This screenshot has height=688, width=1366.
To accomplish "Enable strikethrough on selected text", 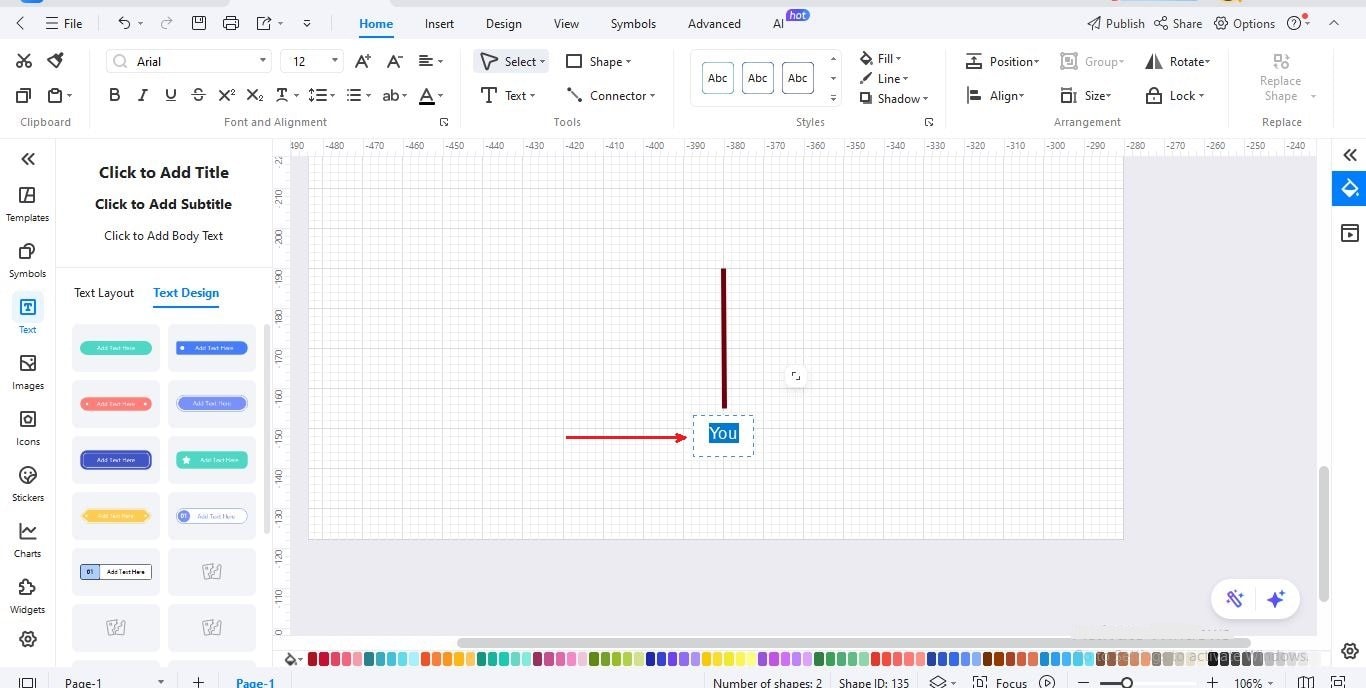I will (198, 95).
